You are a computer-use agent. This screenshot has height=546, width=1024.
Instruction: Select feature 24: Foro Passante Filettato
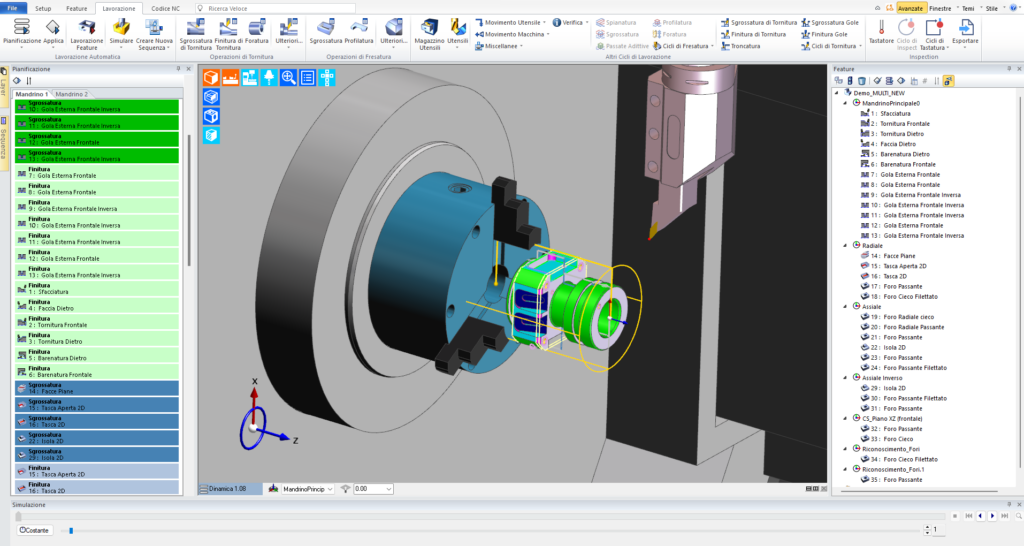903,368
